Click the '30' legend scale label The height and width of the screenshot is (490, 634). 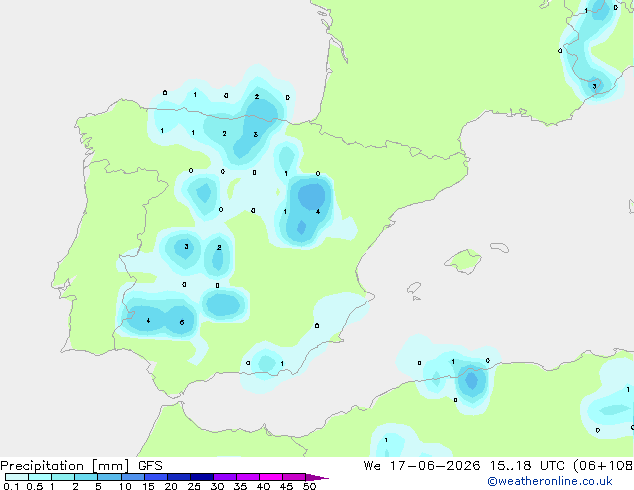(217, 486)
